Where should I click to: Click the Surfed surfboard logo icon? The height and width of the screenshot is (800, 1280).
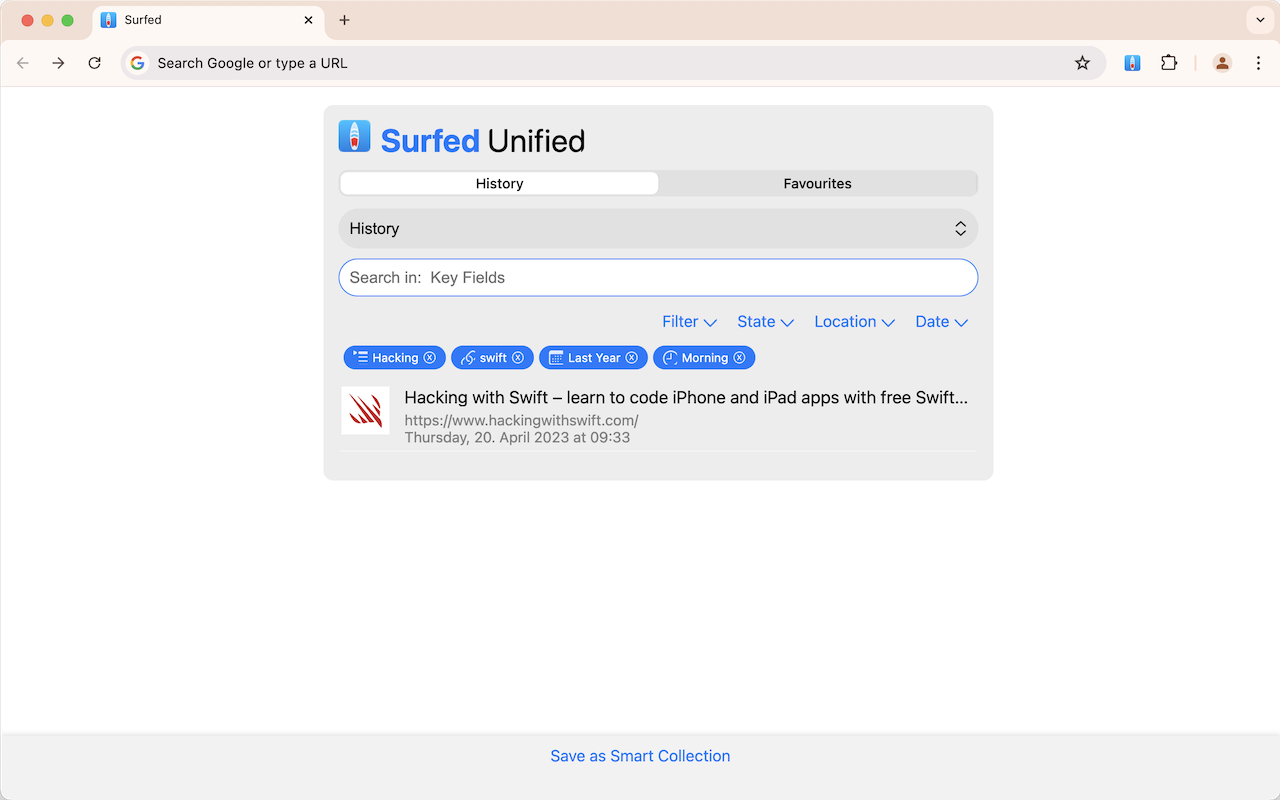tap(355, 137)
